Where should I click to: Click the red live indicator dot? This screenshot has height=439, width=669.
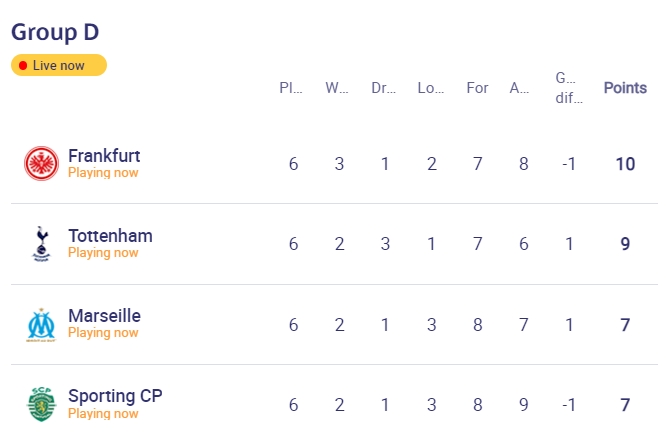point(23,65)
